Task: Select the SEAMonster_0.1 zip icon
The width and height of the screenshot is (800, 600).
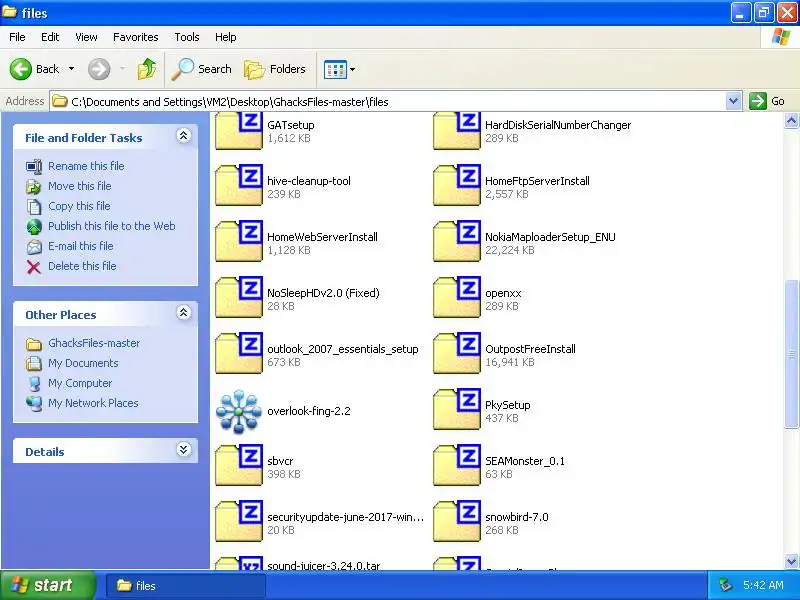Action: point(457,465)
